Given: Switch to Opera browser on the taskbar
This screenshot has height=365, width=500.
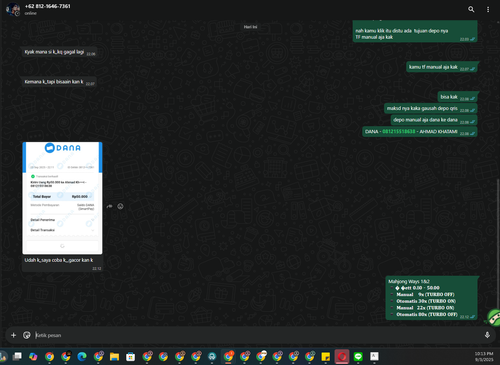Looking at the screenshot, I should pyautogui.click(x=342, y=357).
